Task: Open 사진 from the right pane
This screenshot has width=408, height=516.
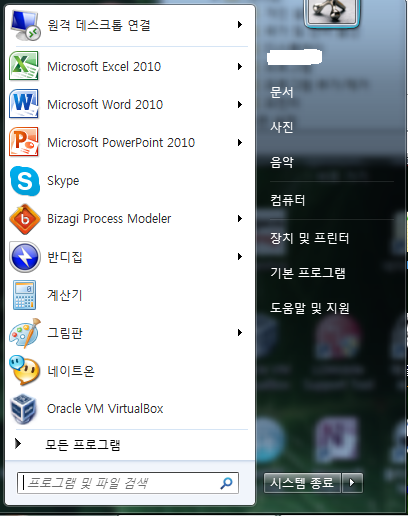Action: pos(282,127)
